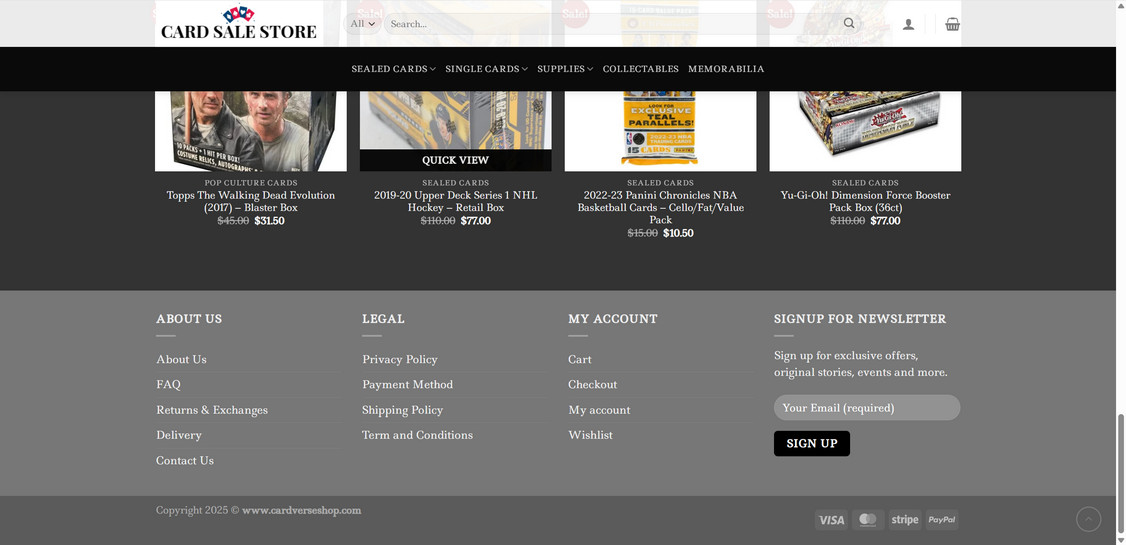Open the Yu-Gi-Oh! Dimension Force title
The width and height of the screenshot is (1126, 545).
click(x=865, y=202)
